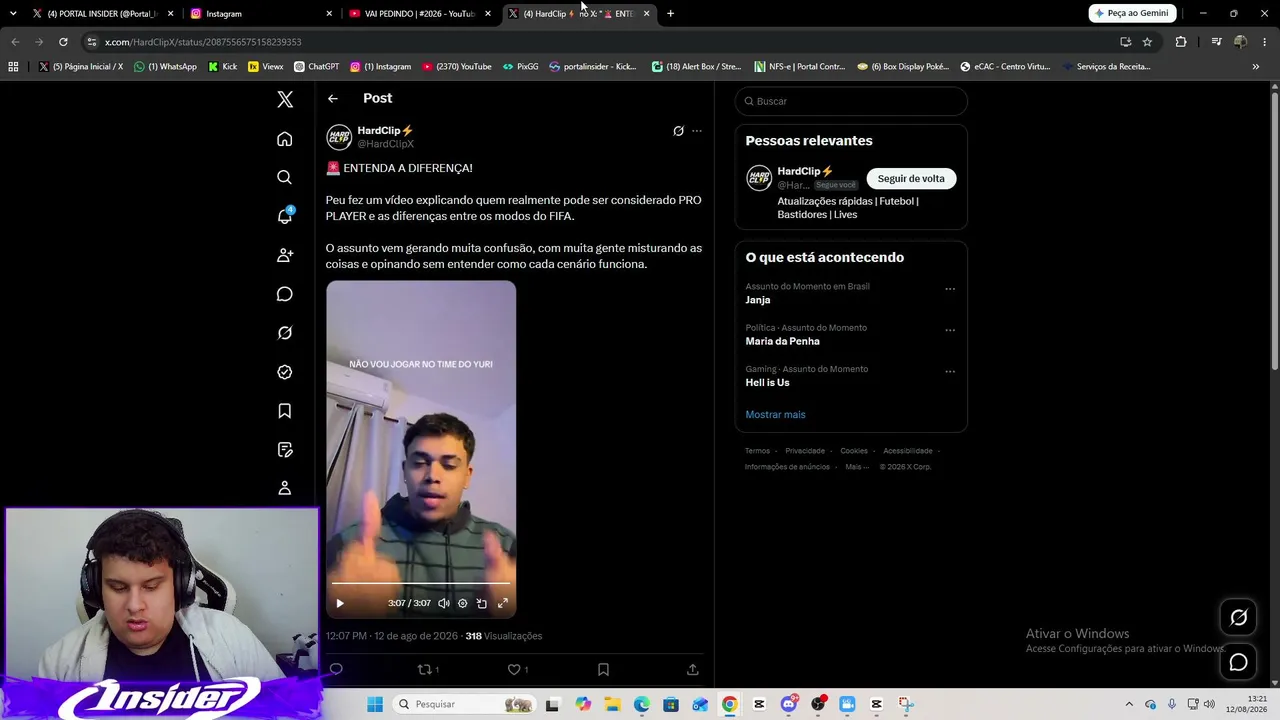Repost the HardClip post
1280x720 pixels.
click(x=424, y=669)
